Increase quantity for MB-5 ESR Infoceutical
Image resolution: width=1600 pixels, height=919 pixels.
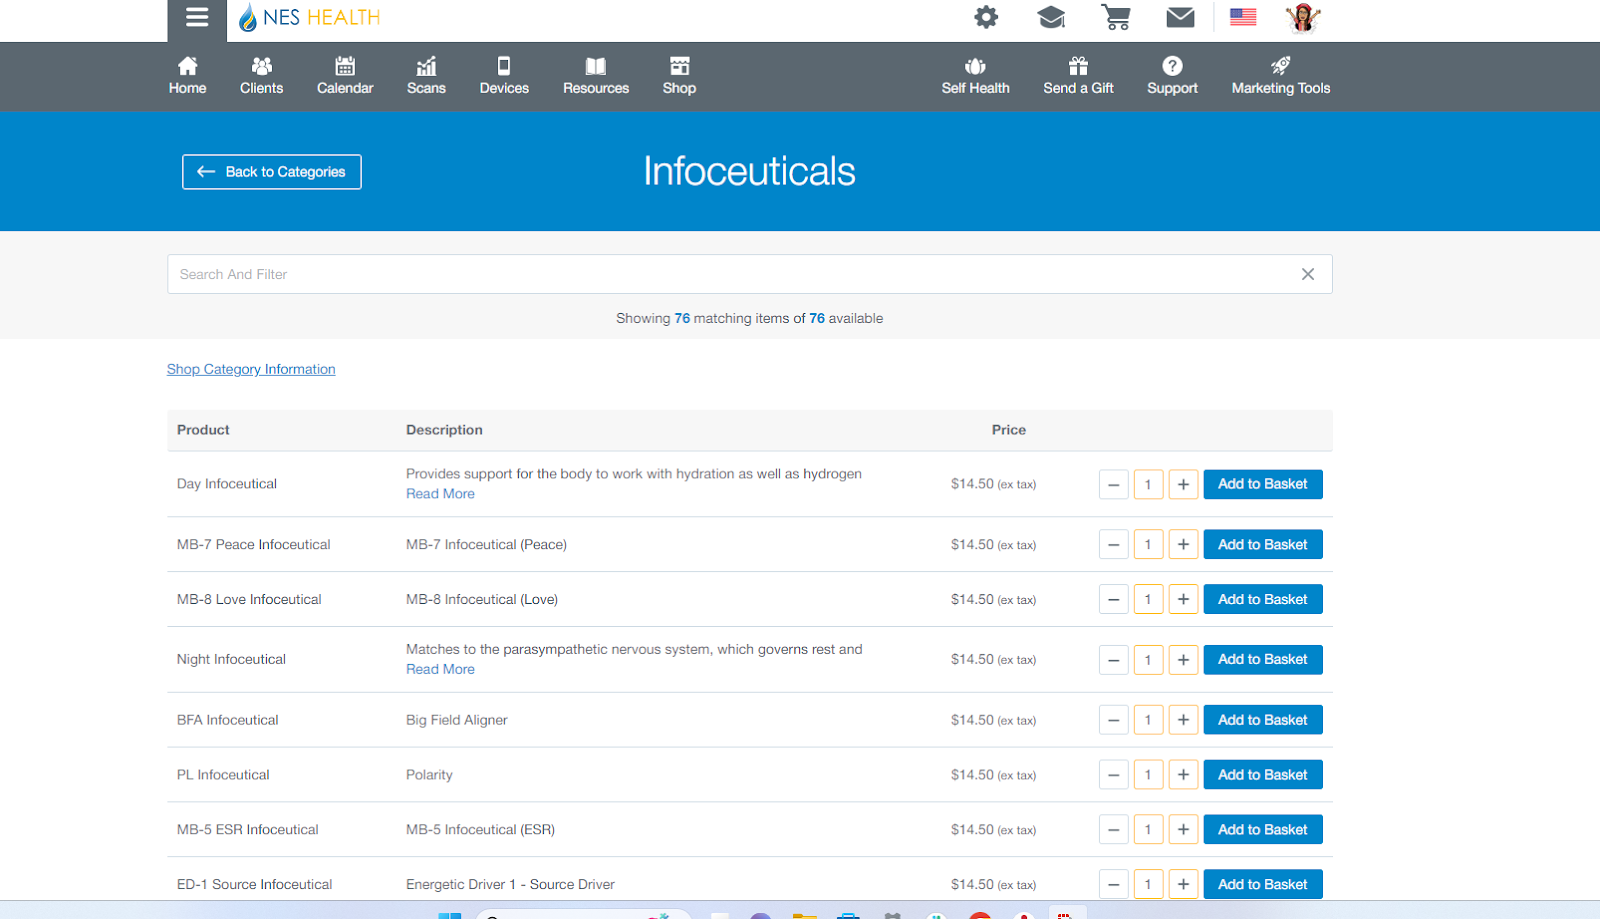1183,830
